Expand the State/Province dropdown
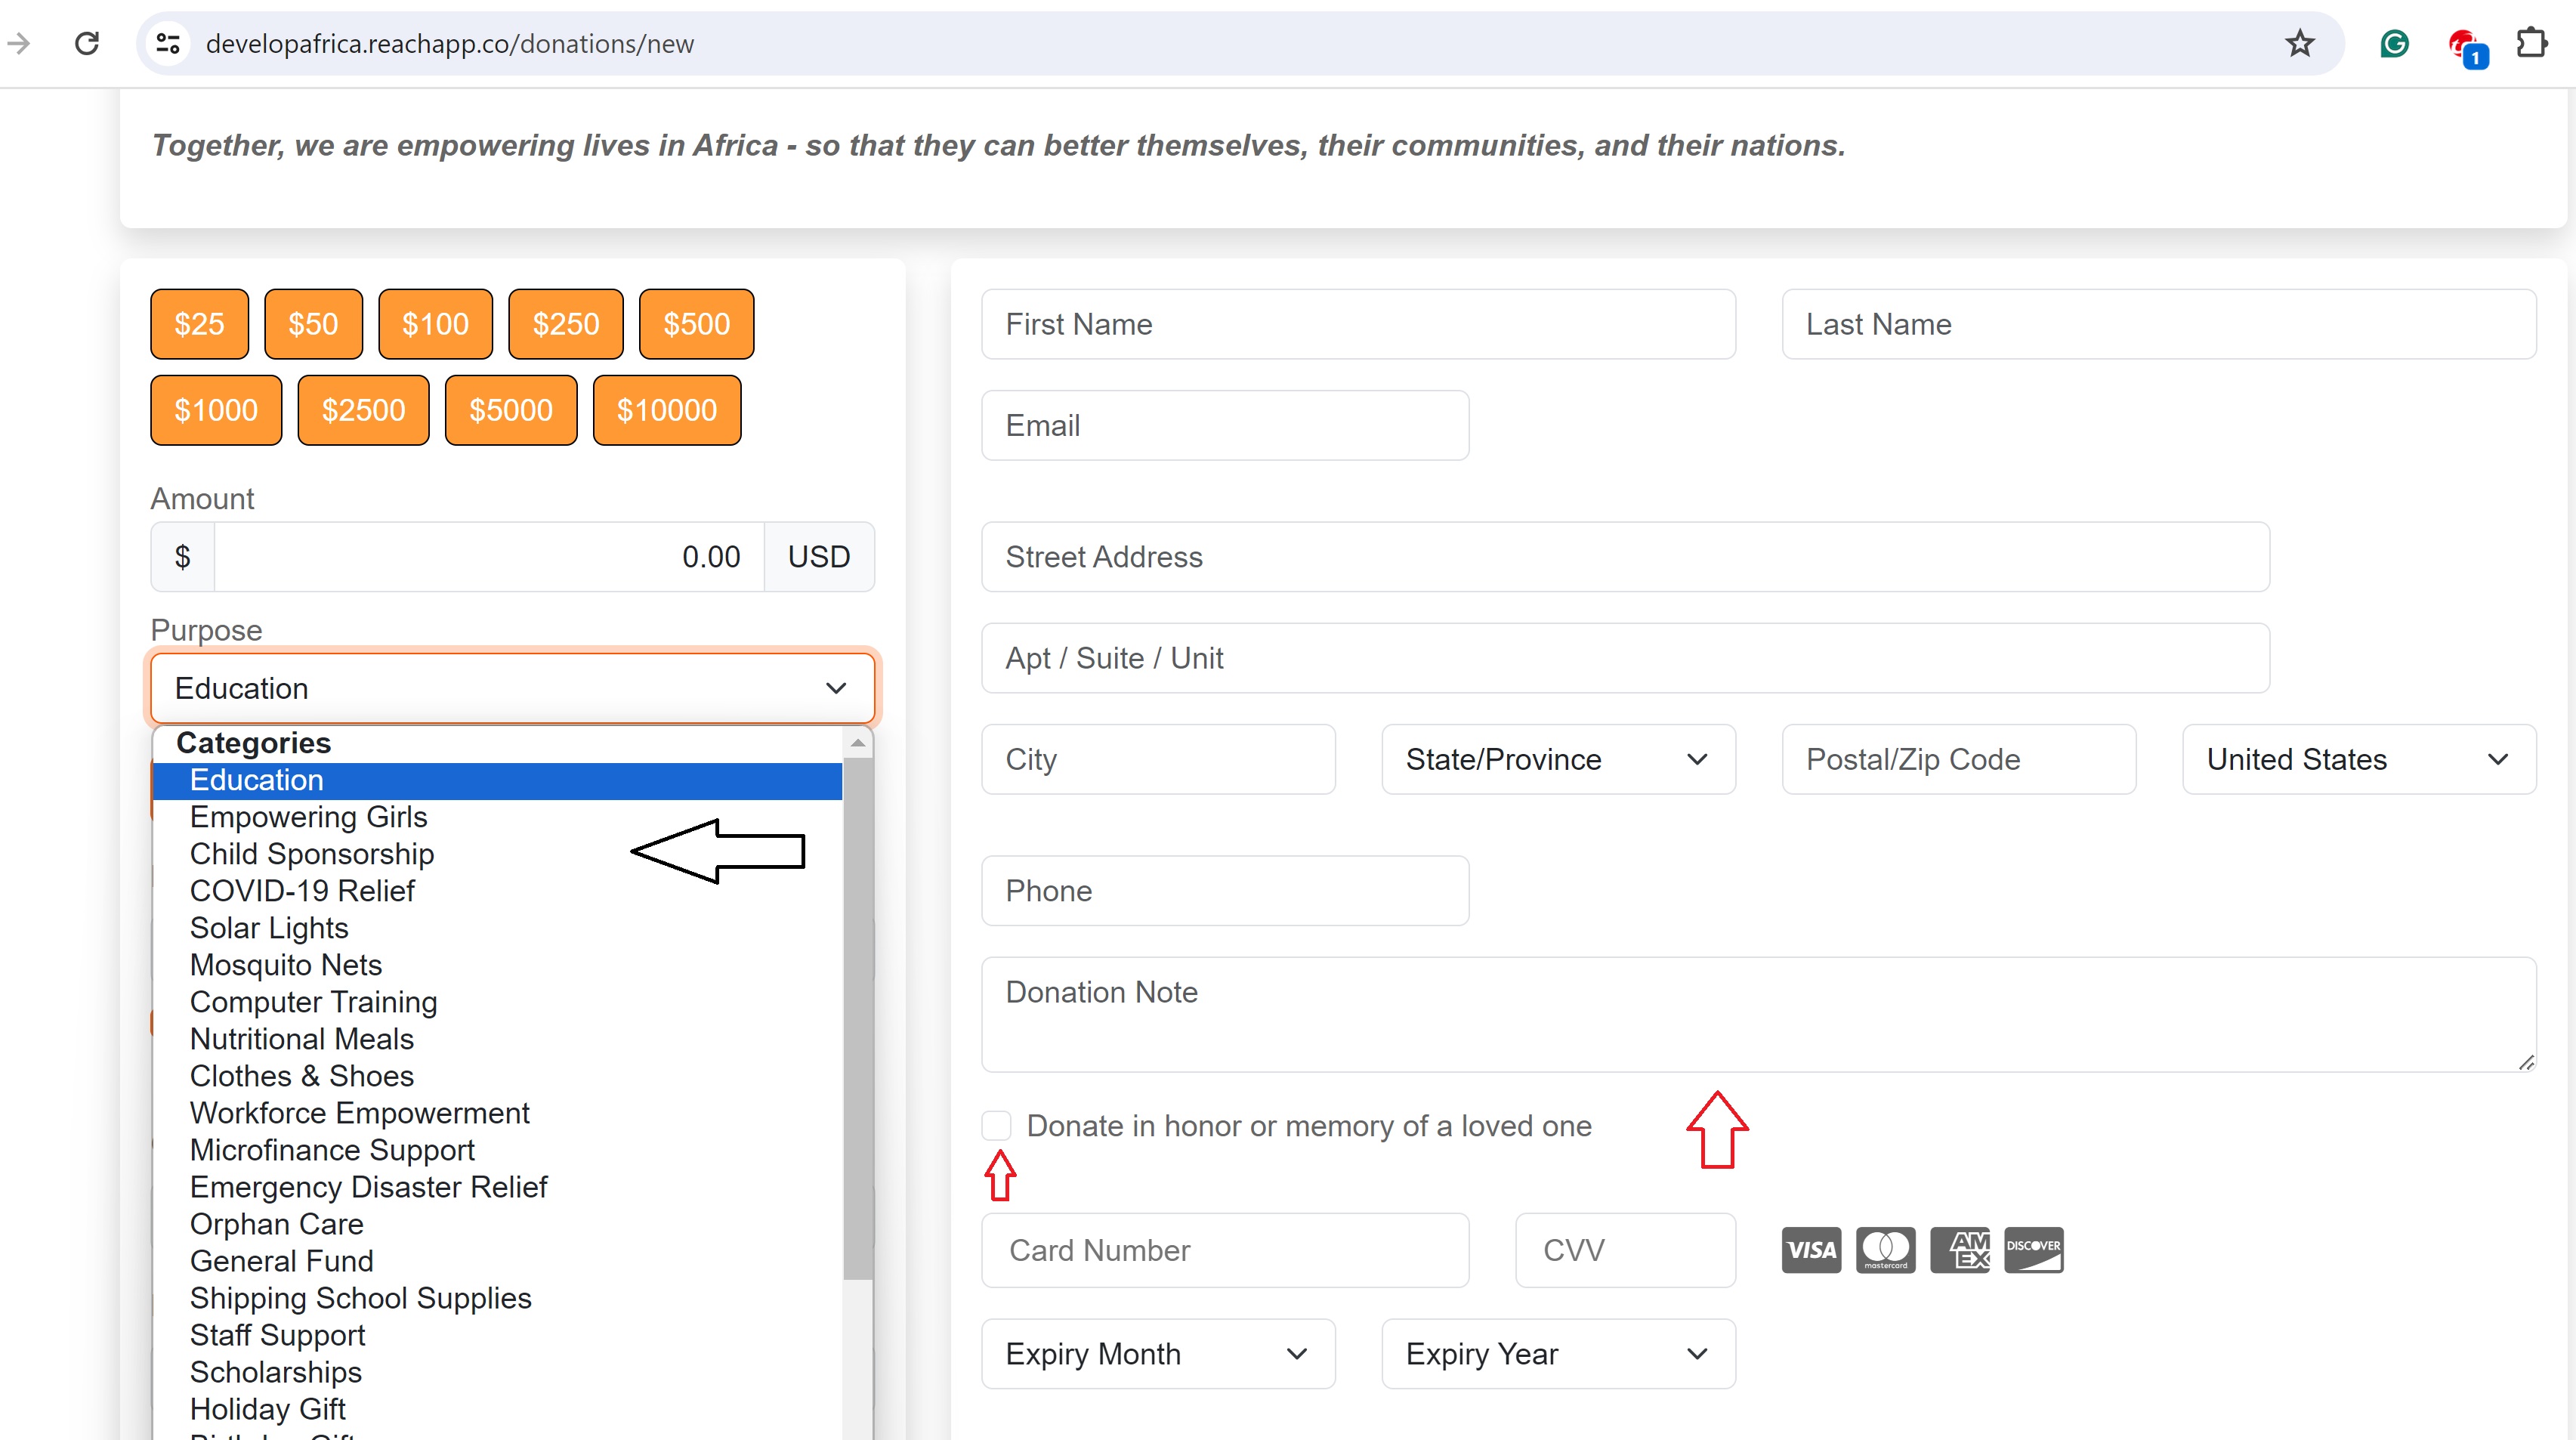Viewport: 2576px width, 1440px height. point(1558,759)
